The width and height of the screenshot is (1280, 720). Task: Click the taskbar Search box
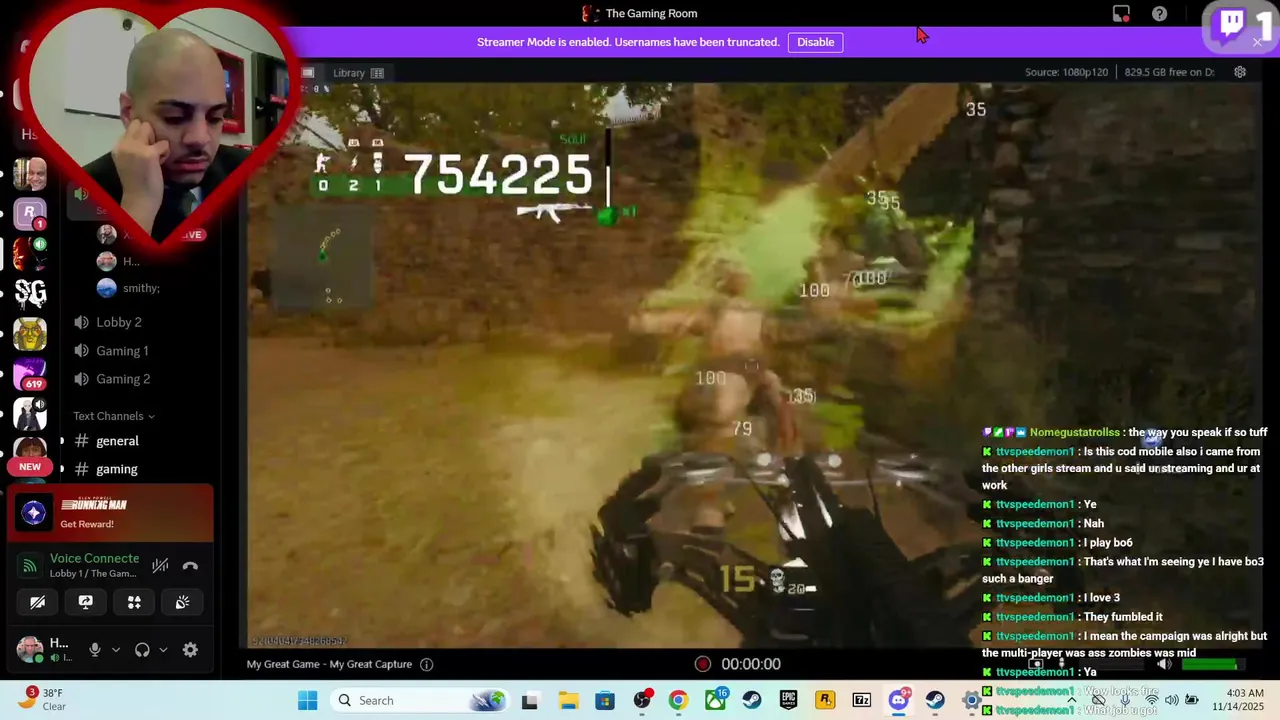point(420,700)
